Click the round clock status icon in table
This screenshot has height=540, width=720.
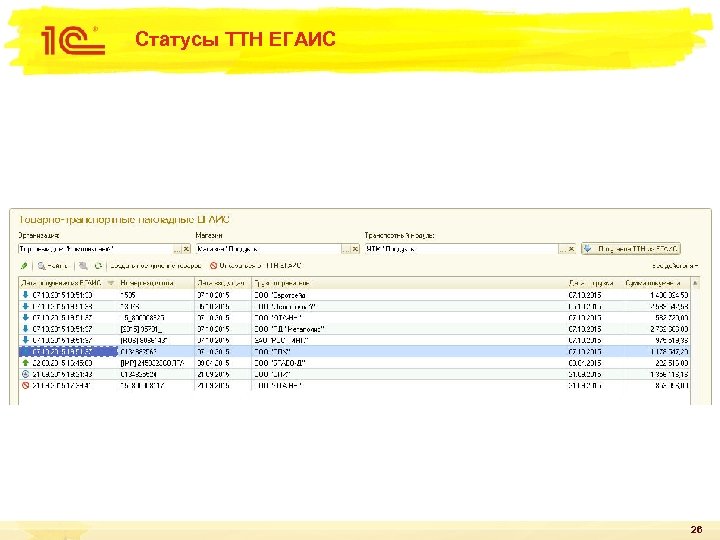click(26, 374)
